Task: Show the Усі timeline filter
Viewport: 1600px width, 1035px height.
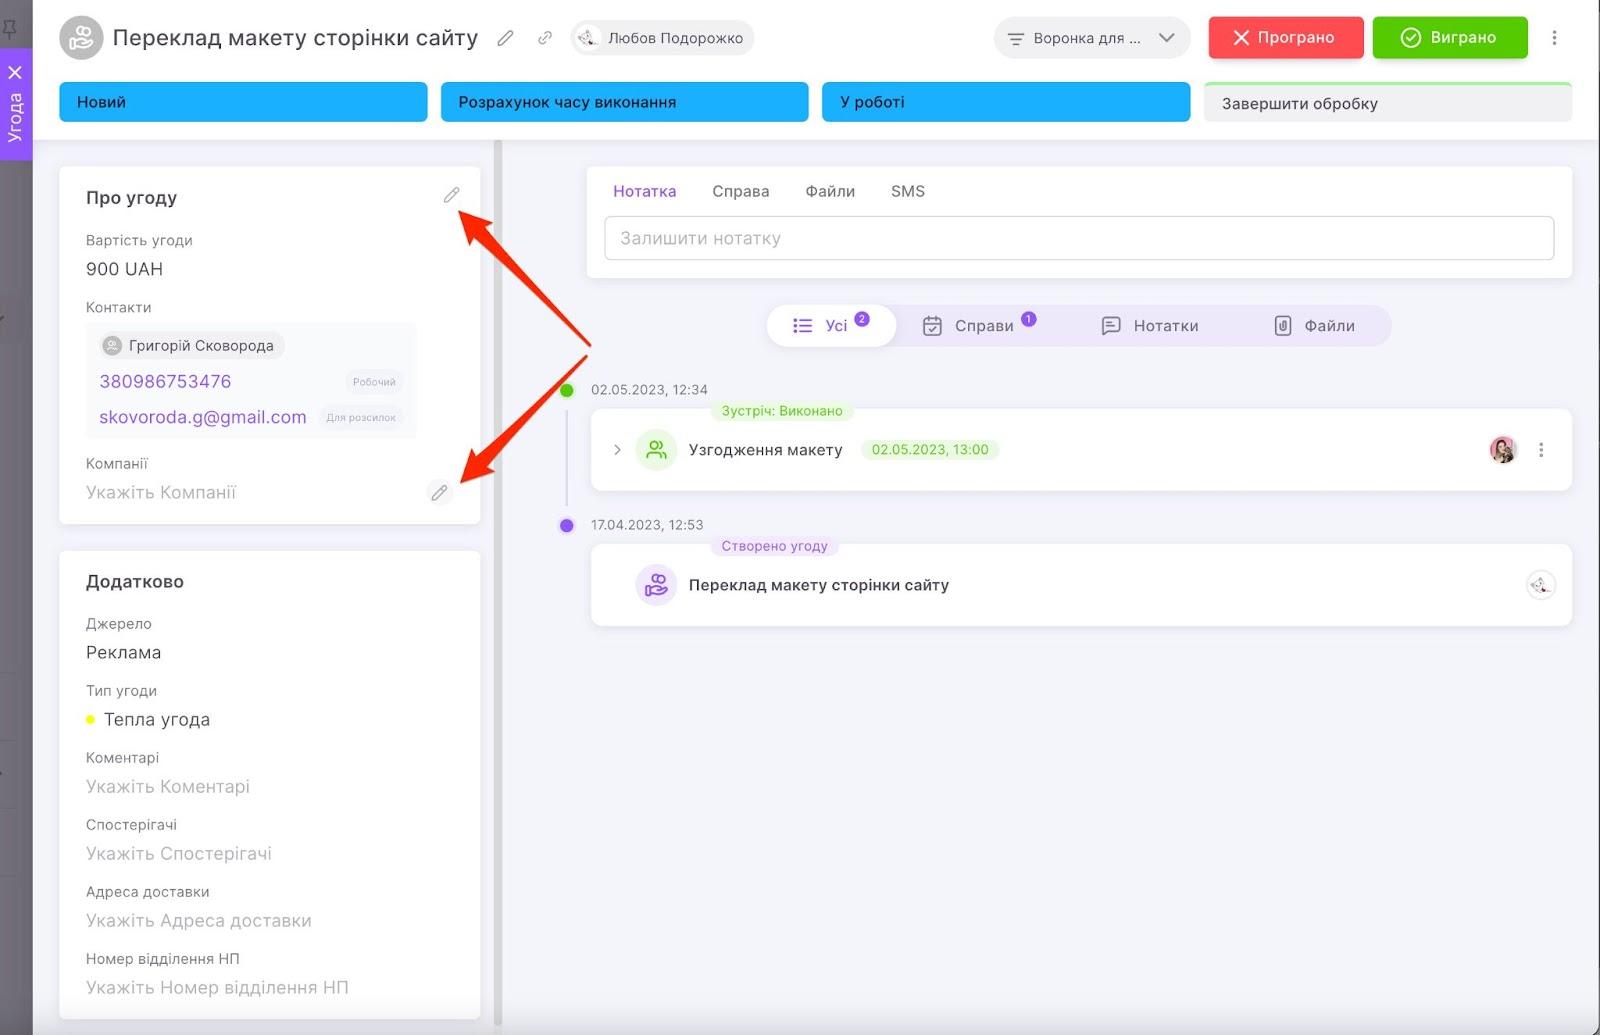Action: (831, 326)
